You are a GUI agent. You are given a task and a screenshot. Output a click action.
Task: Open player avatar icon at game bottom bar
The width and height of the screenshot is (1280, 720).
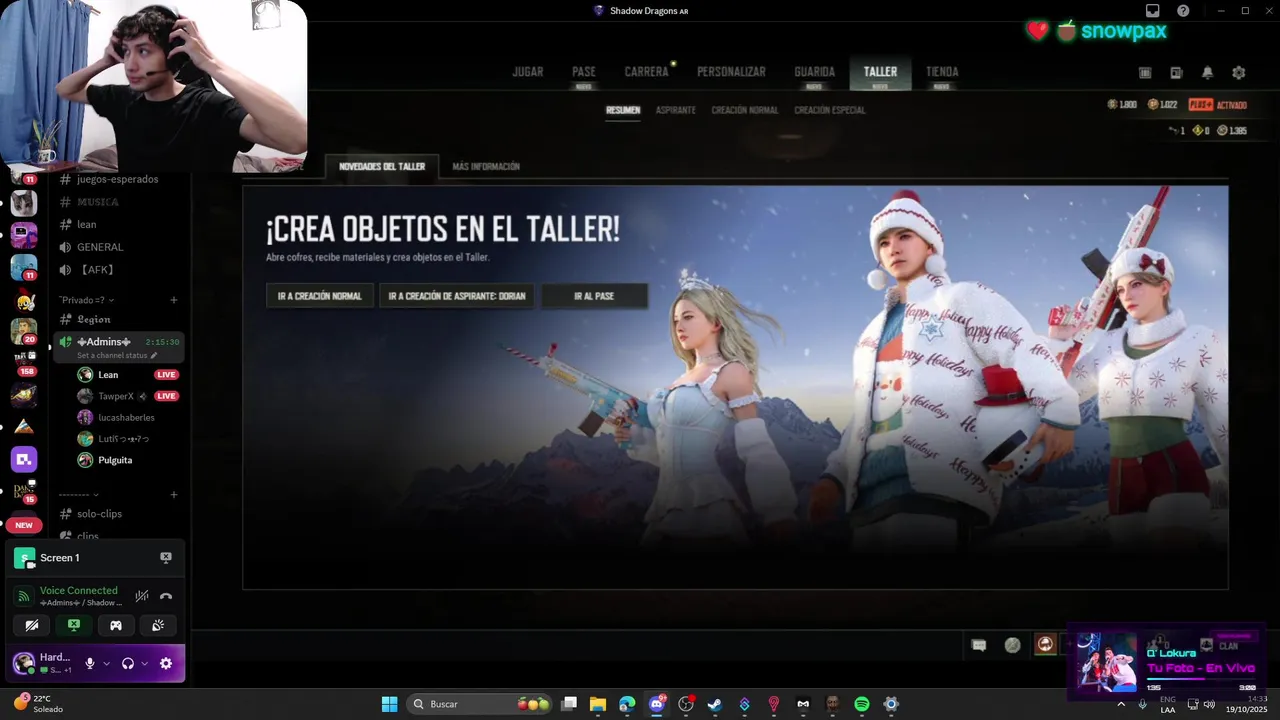click(1045, 644)
